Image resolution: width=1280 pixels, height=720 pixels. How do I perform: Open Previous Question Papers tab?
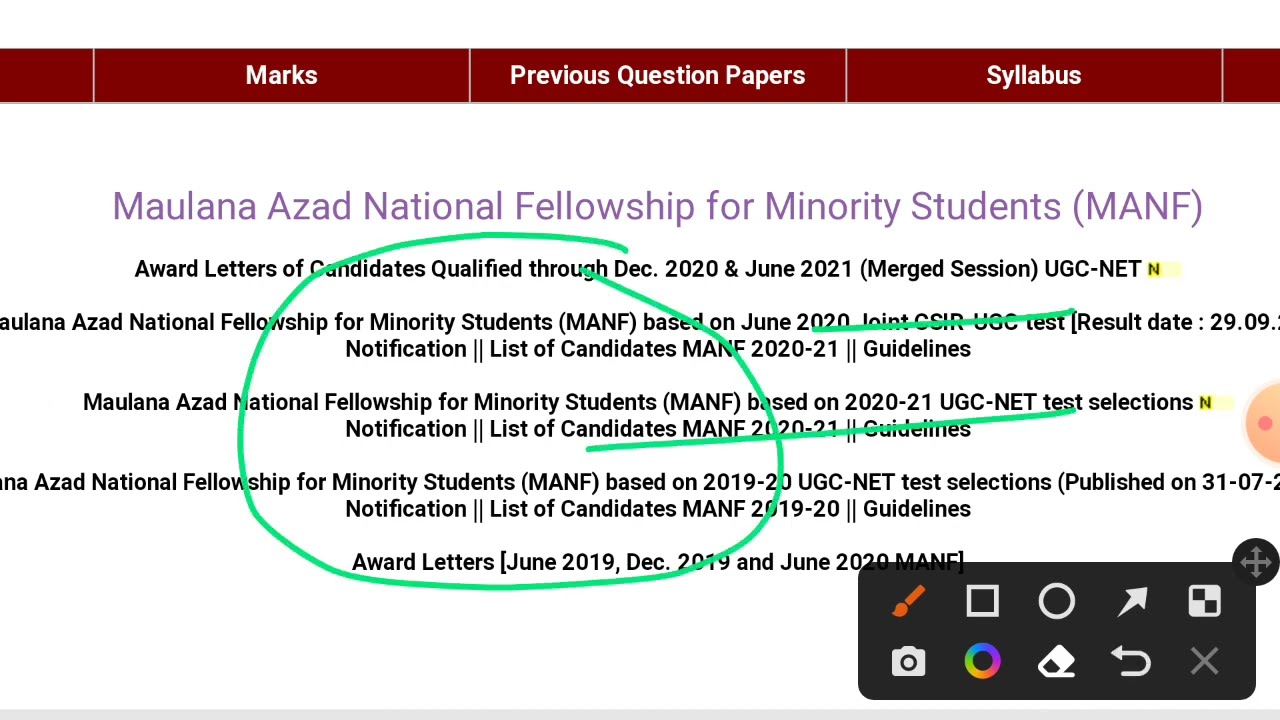click(x=657, y=76)
